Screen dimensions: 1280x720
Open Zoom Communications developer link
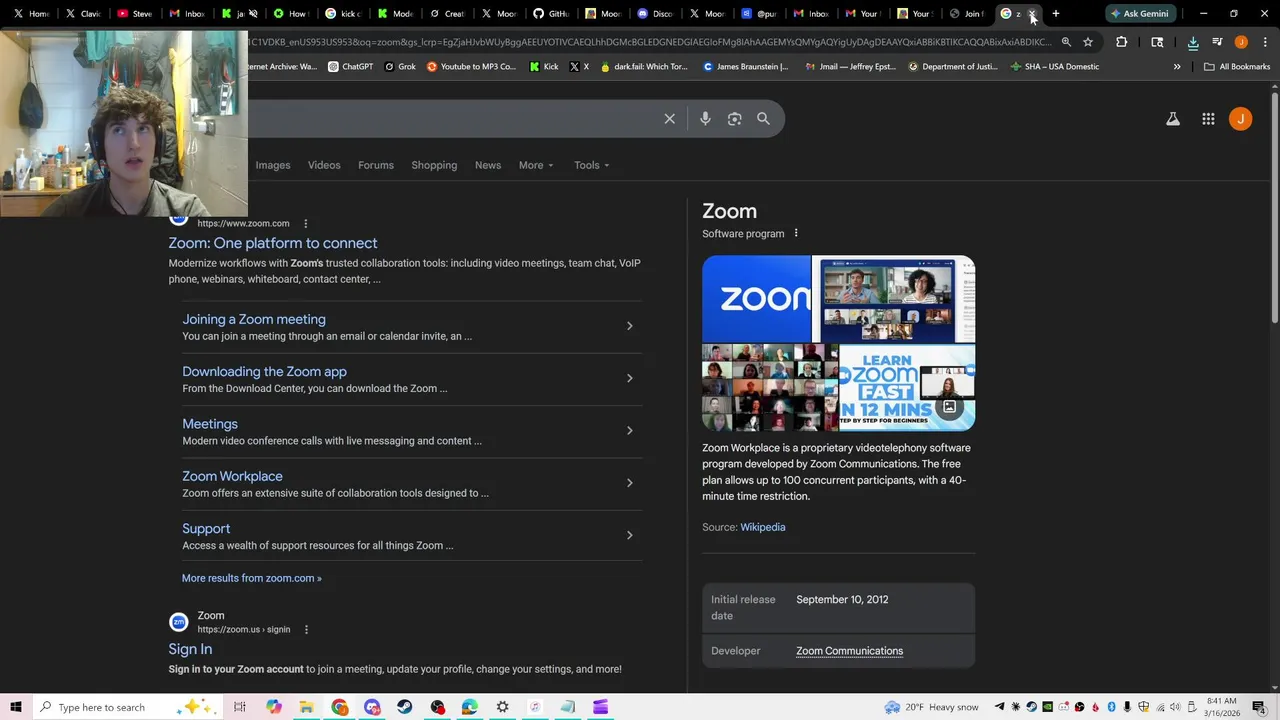[x=849, y=651]
